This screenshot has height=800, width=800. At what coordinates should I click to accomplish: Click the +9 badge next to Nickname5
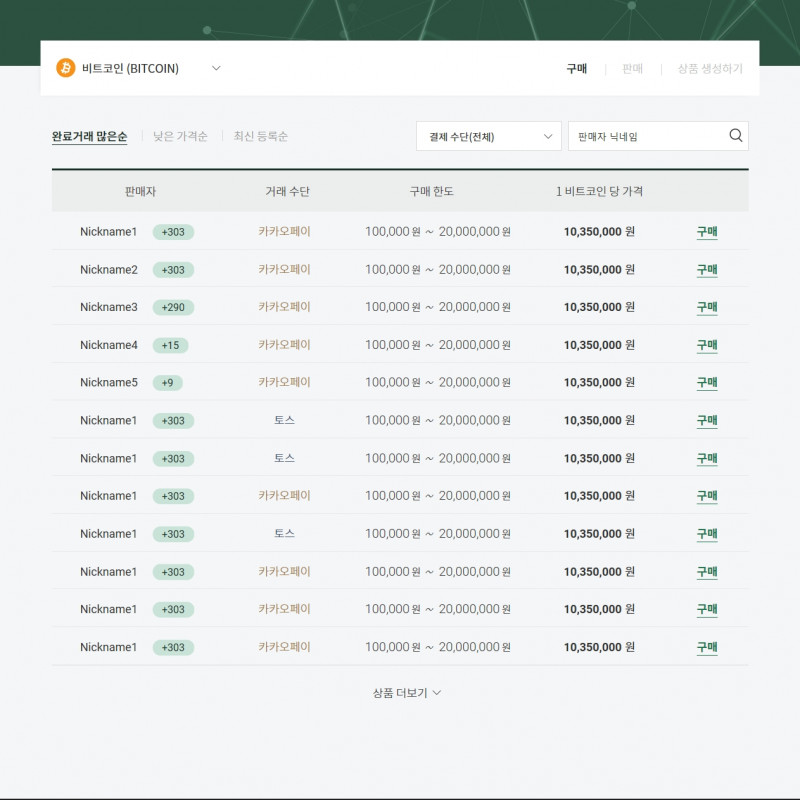click(x=167, y=383)
